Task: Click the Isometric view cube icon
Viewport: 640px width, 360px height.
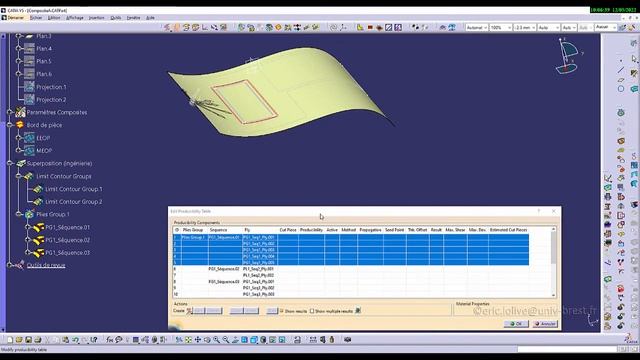Action: coord(254,340)
